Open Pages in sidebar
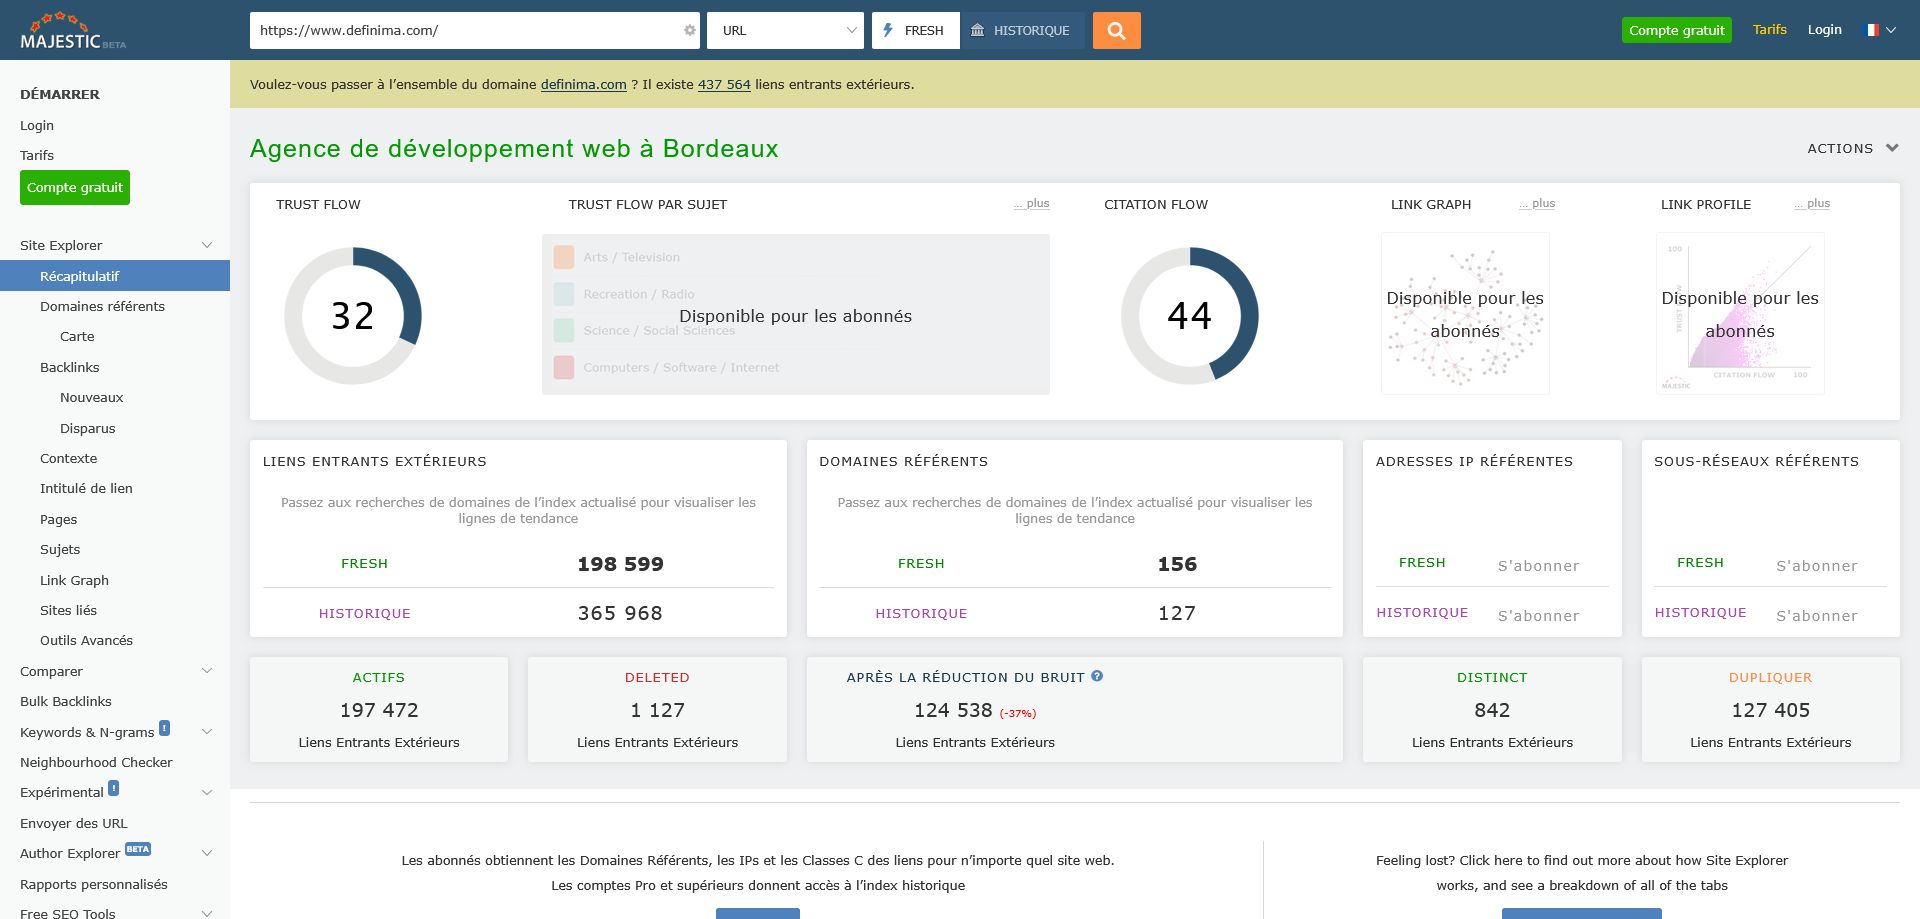1920x919 pixels. [x=59, y=519]
